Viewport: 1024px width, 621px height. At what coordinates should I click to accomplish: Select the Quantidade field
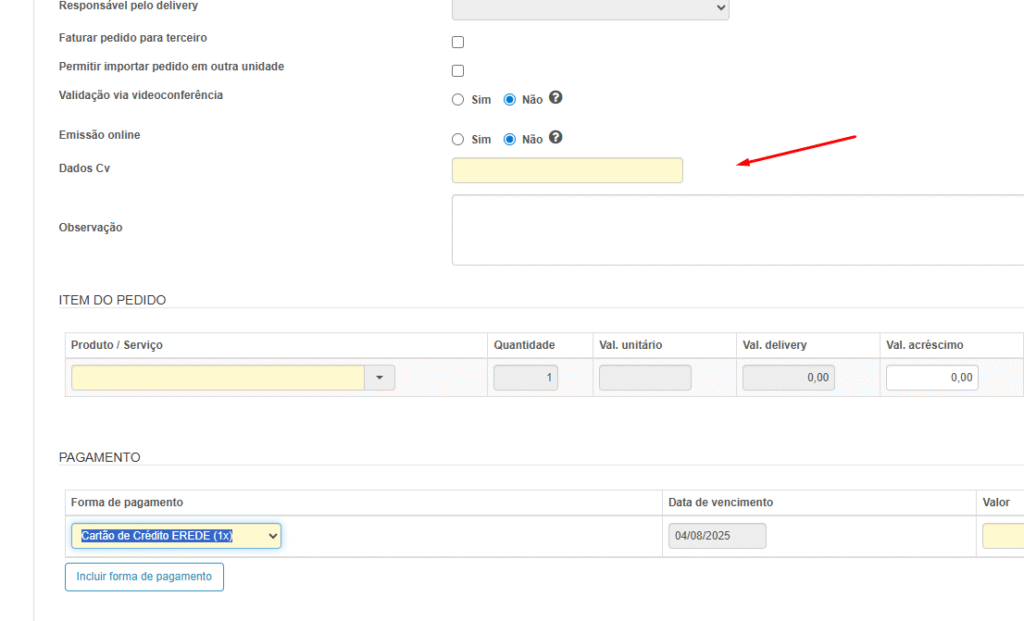(x=526, y=378)
